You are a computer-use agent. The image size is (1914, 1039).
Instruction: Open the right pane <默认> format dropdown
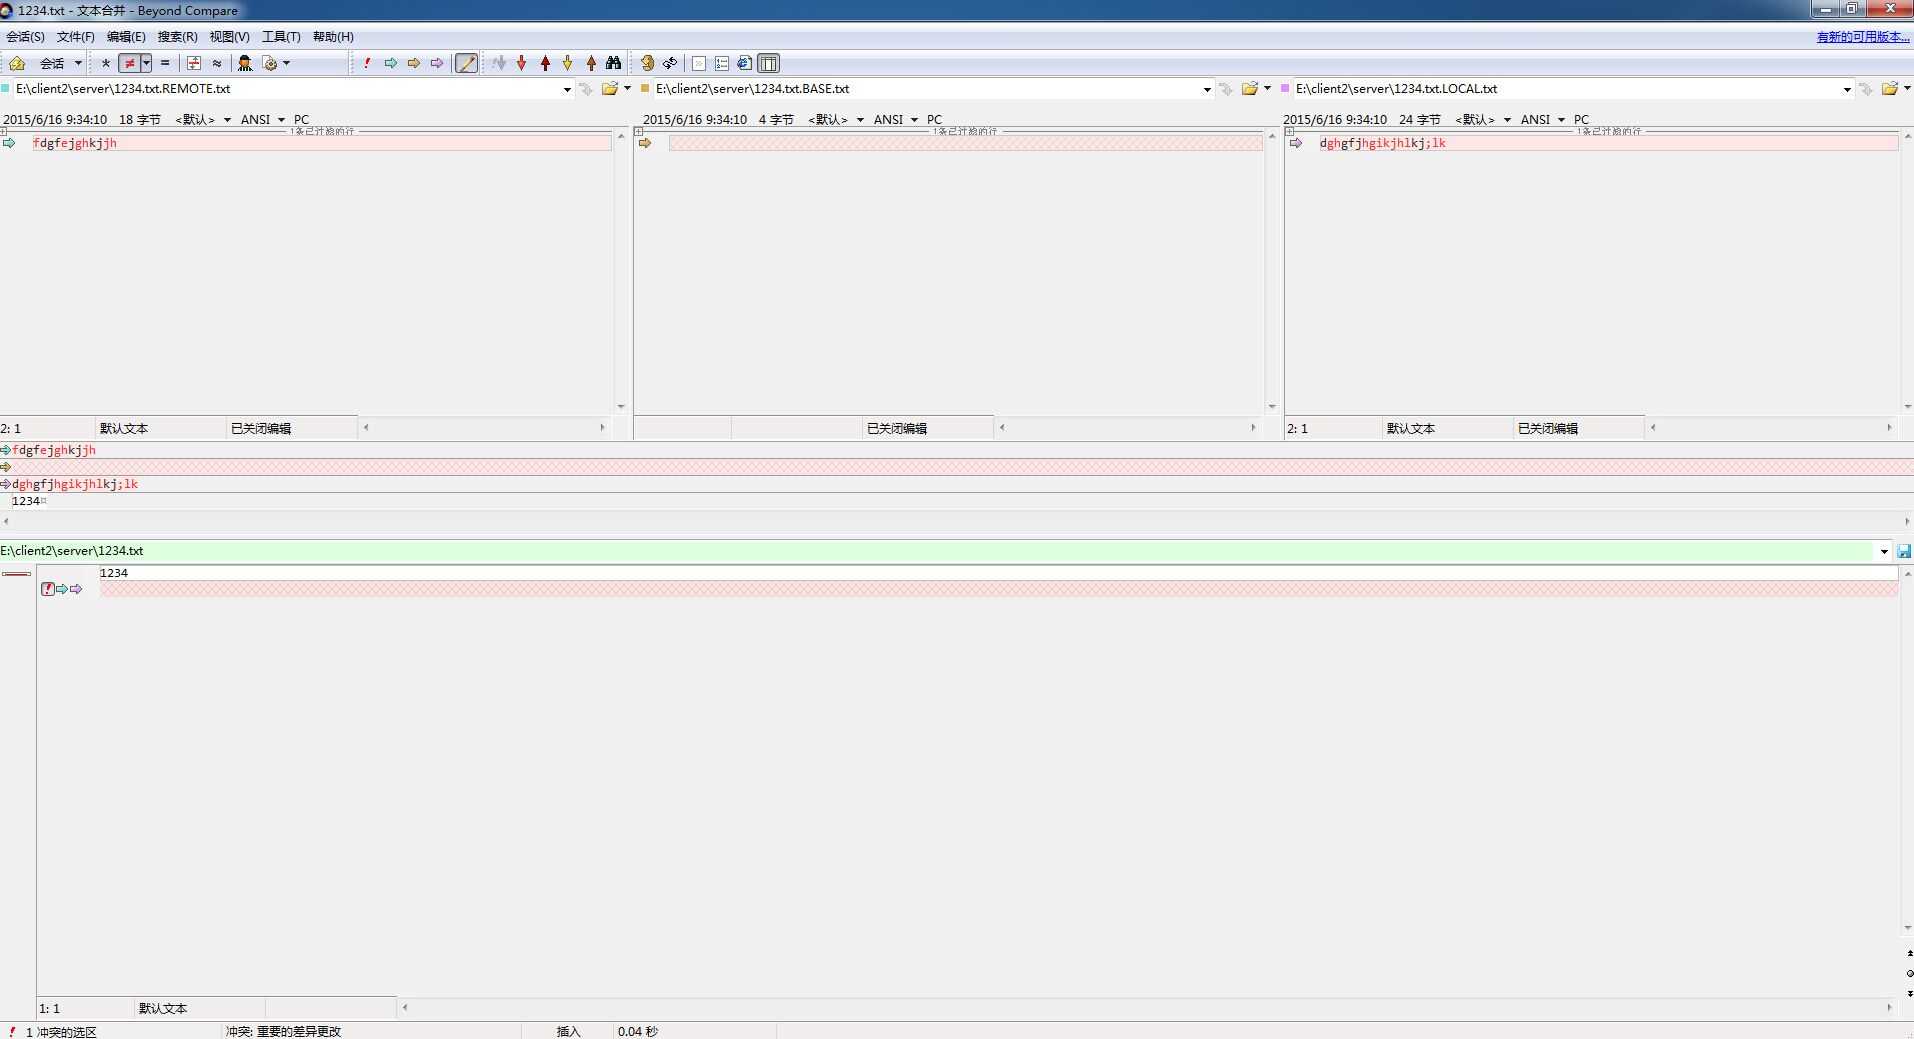pos(1483,119)
